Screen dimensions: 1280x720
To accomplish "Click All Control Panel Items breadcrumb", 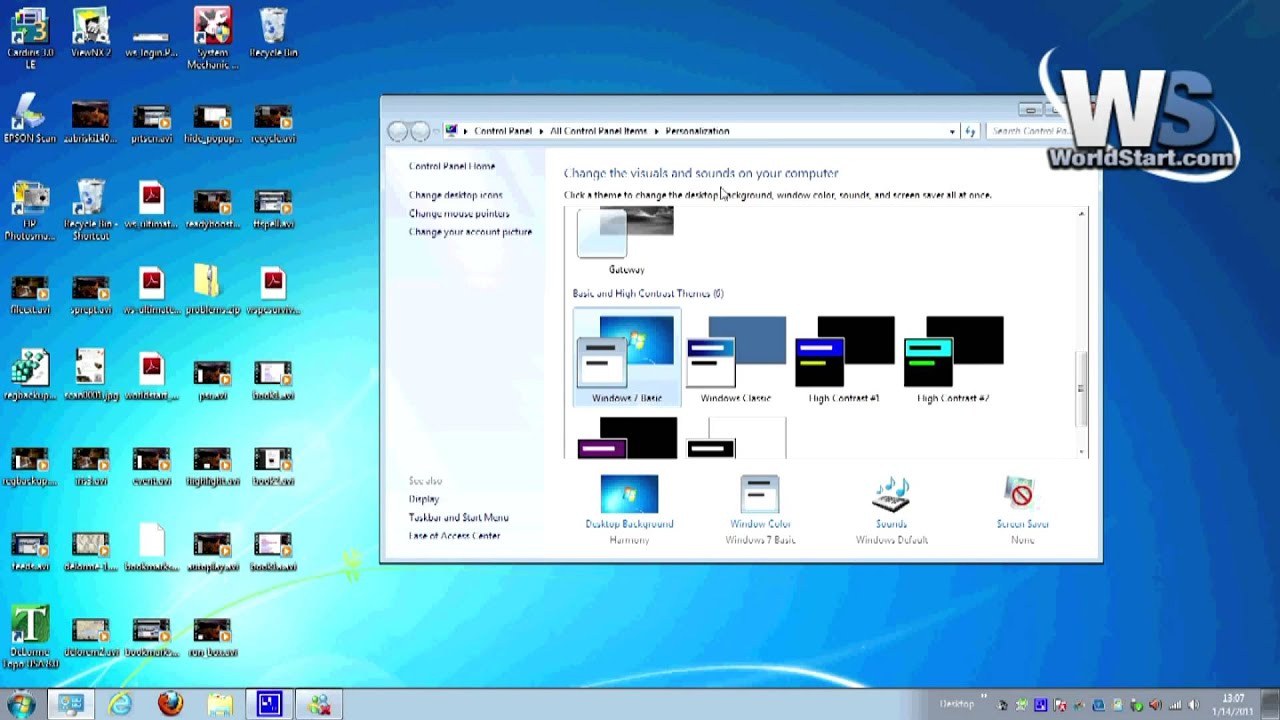I will tap(598, 131).
